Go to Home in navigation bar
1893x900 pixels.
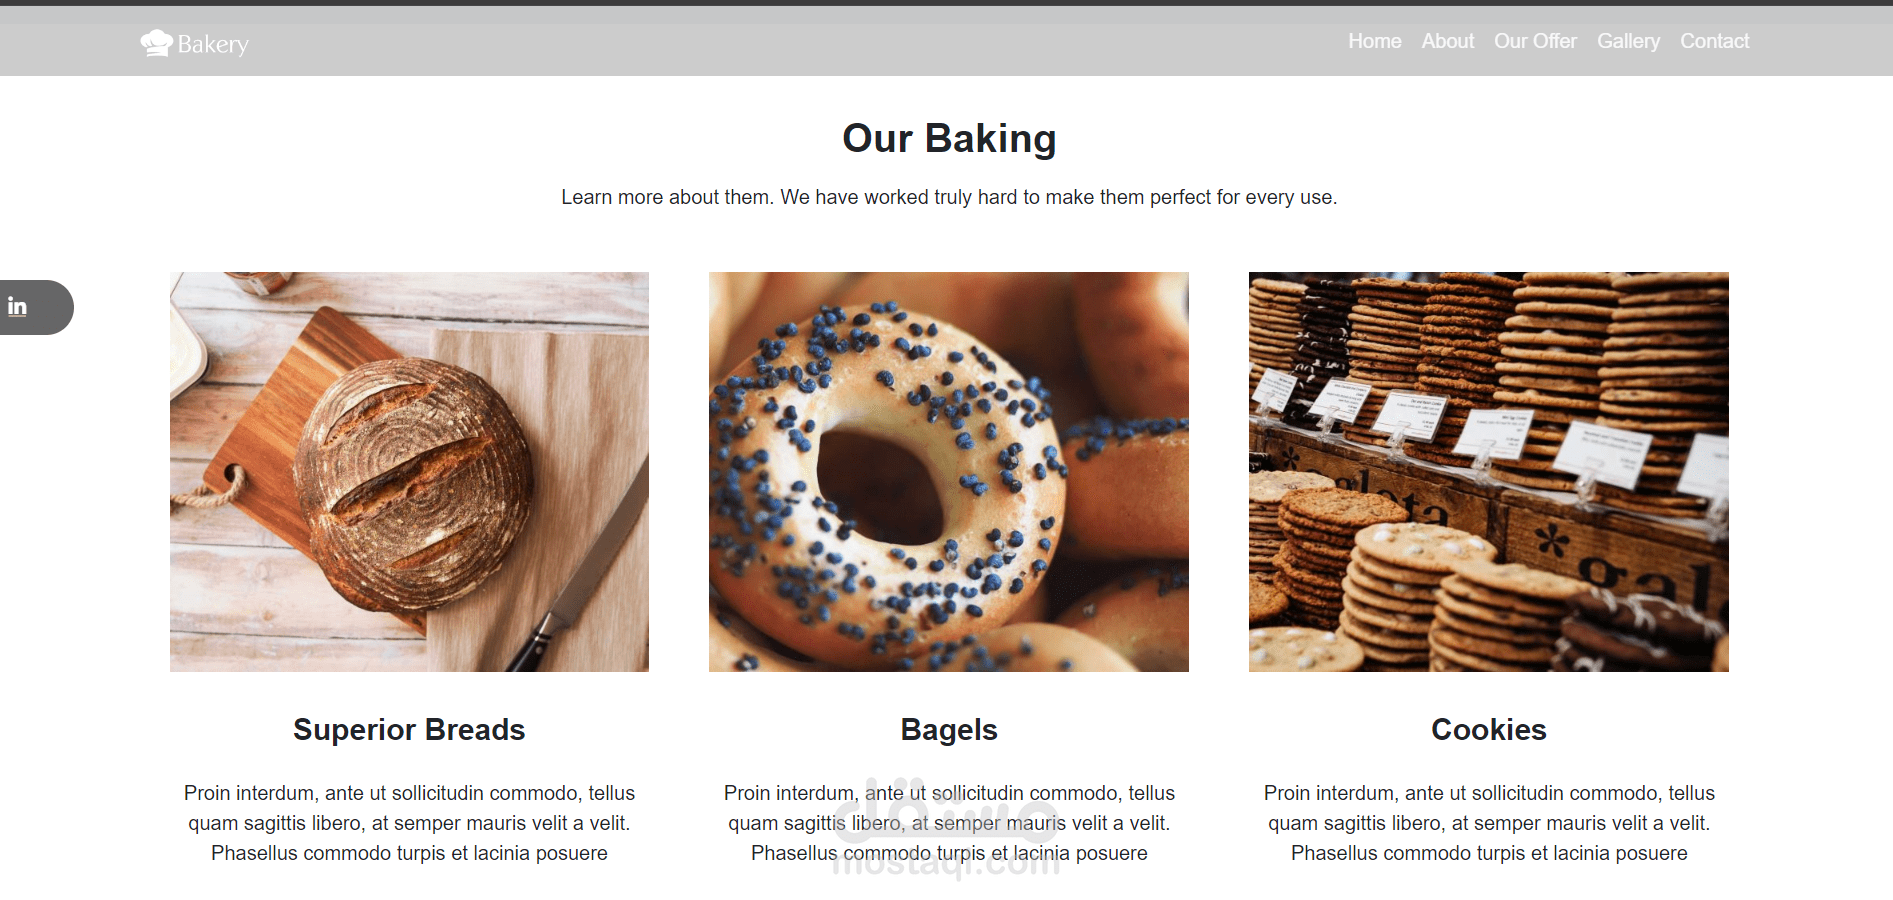[x=1374, y=41]
